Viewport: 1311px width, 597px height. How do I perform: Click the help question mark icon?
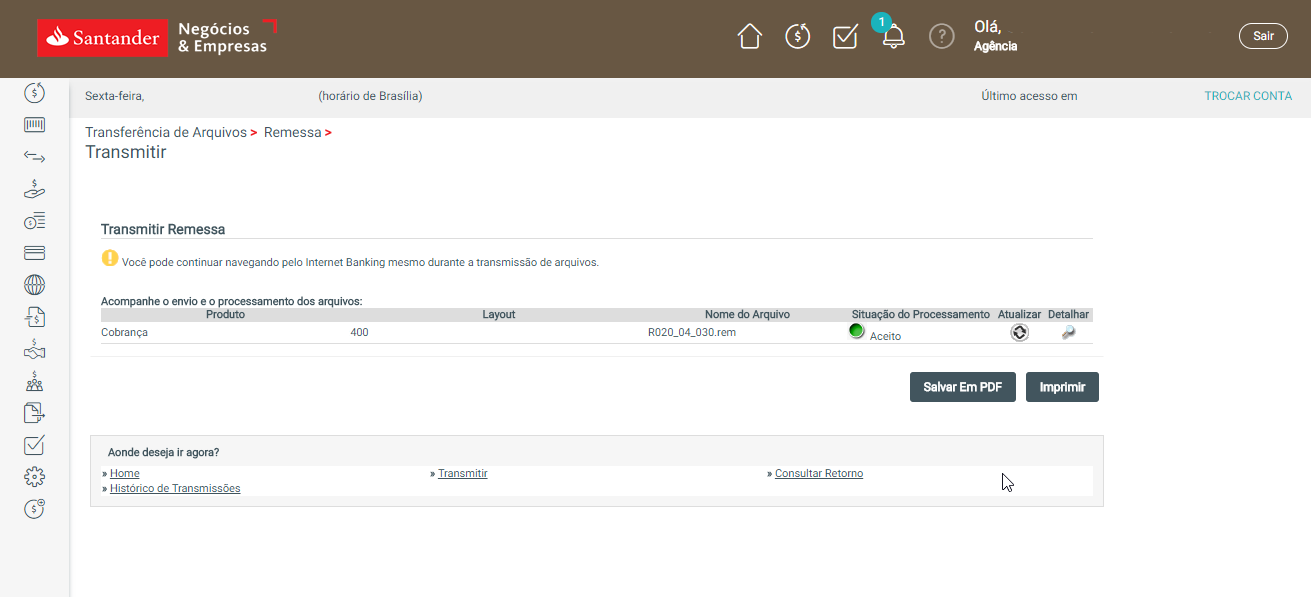click(x=941, y=37)
